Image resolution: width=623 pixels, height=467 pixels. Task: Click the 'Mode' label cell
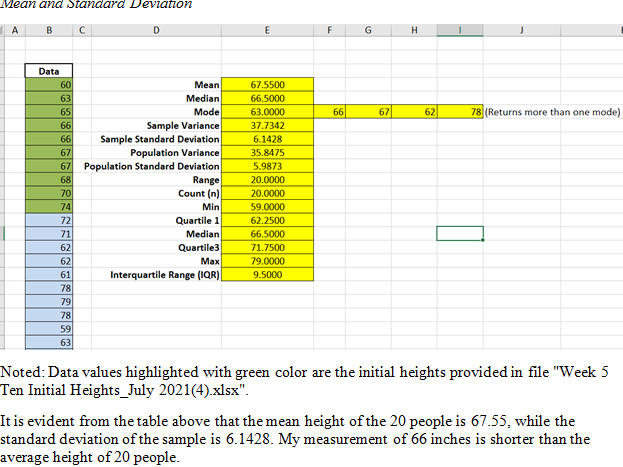point(207,112)
